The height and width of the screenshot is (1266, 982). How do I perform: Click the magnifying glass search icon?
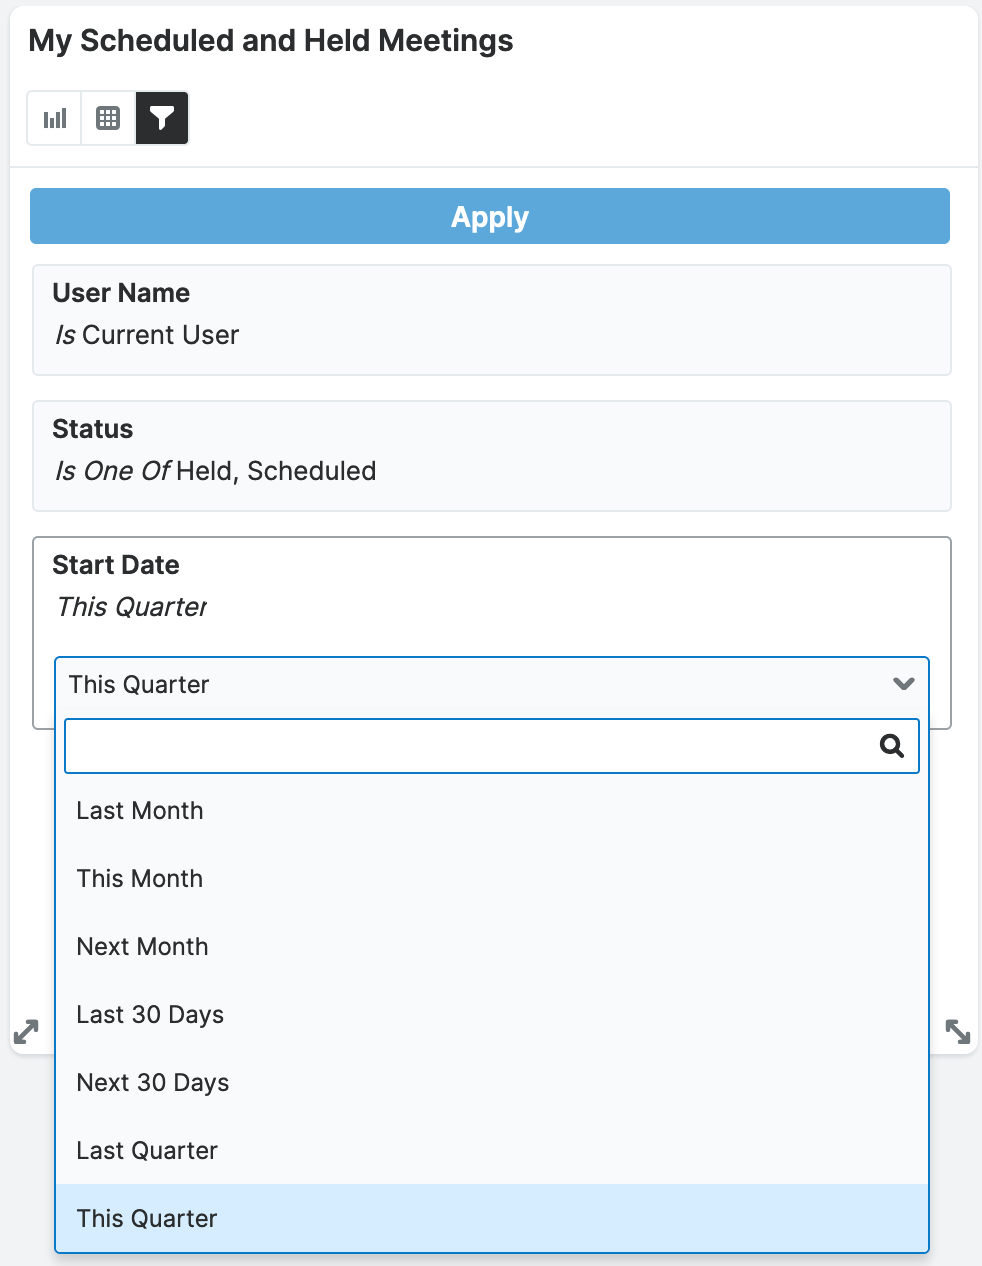click(891, 746)
